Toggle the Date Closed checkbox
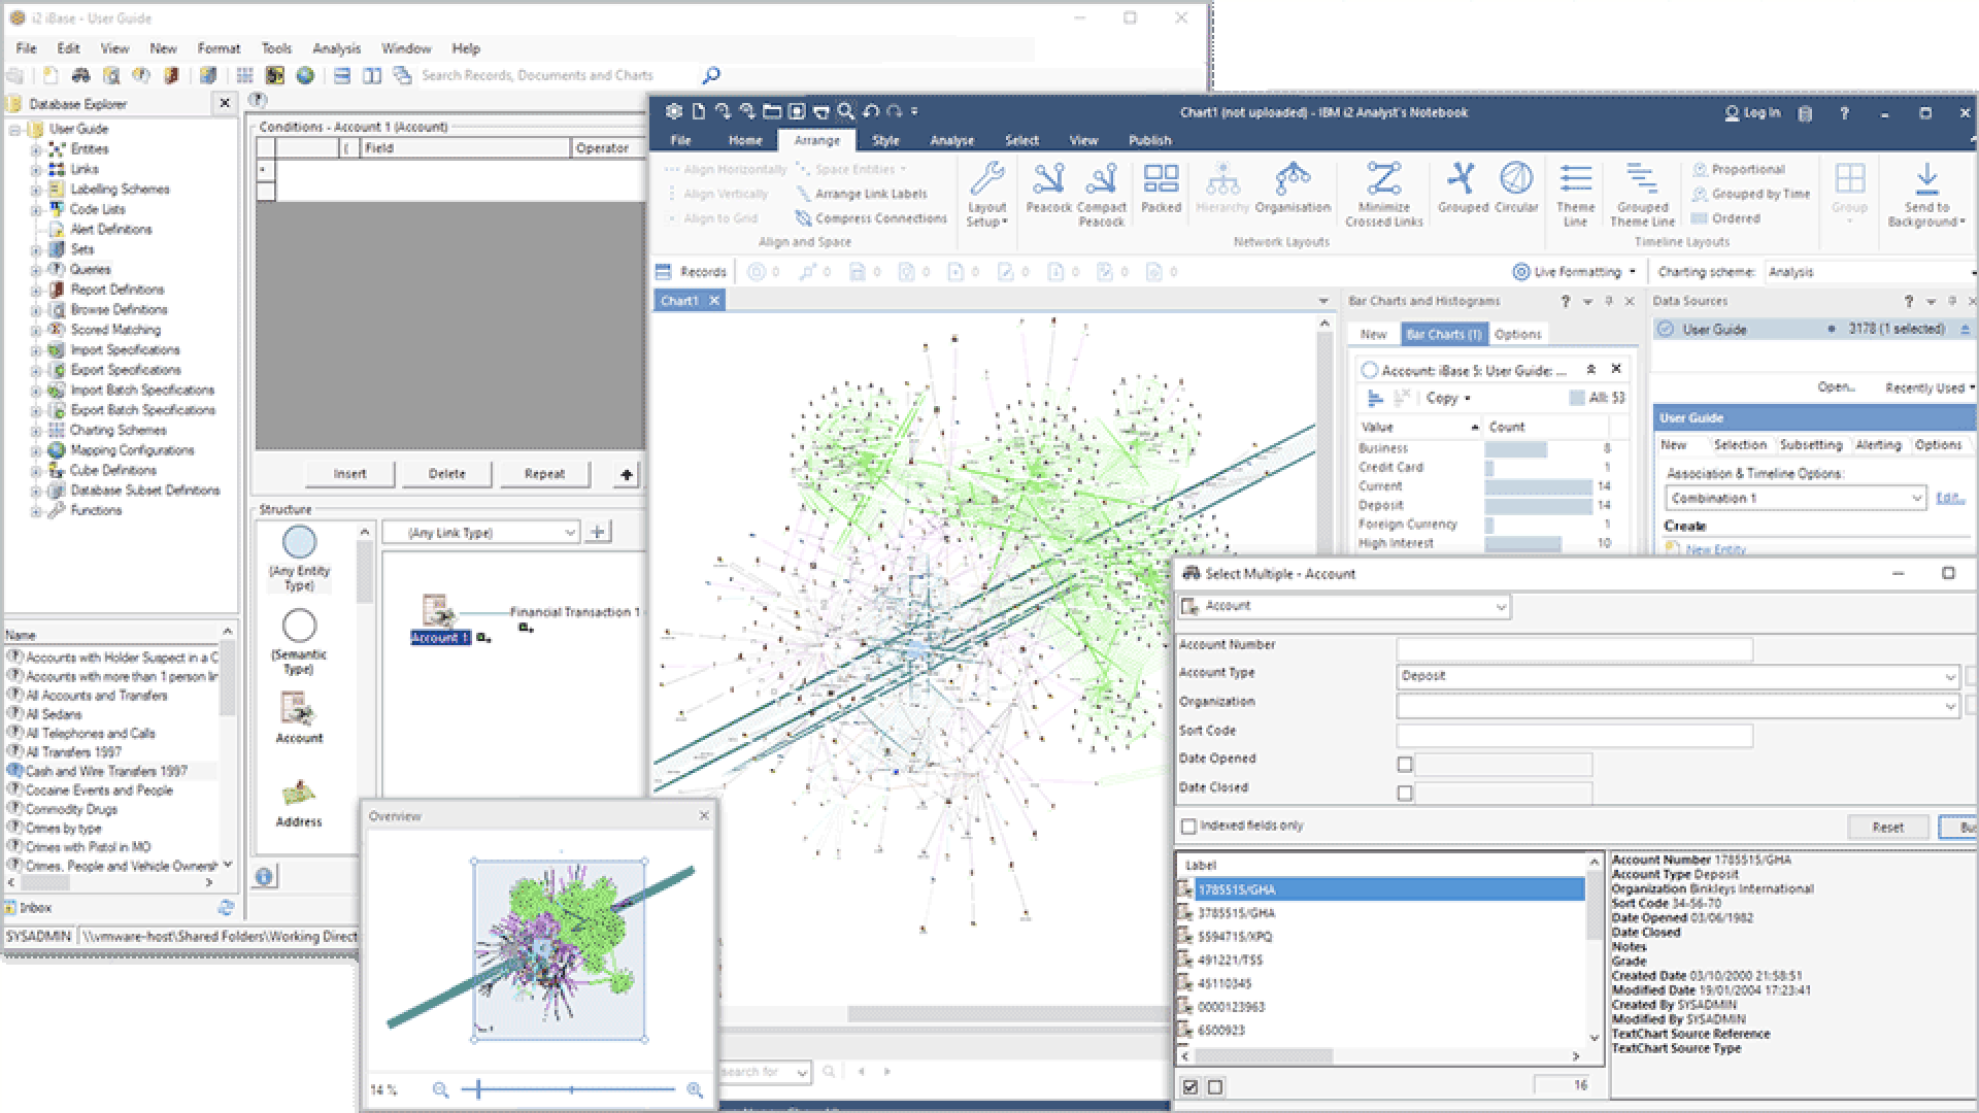 [x=1405, y=791]
